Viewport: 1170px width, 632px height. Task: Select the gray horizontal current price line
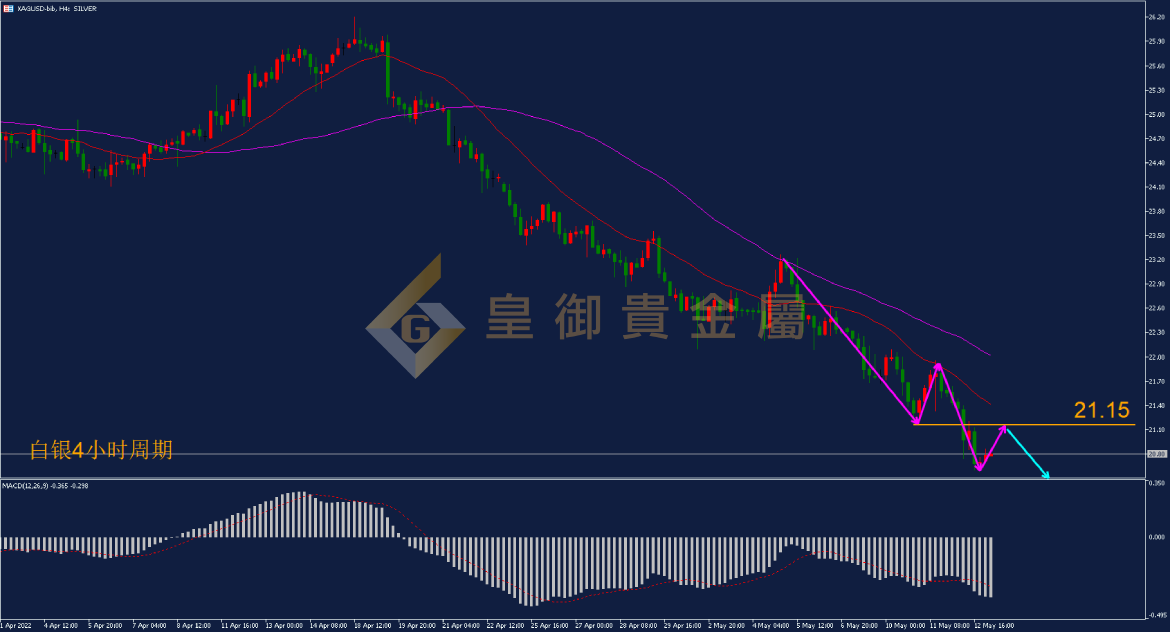coord(572,454)
